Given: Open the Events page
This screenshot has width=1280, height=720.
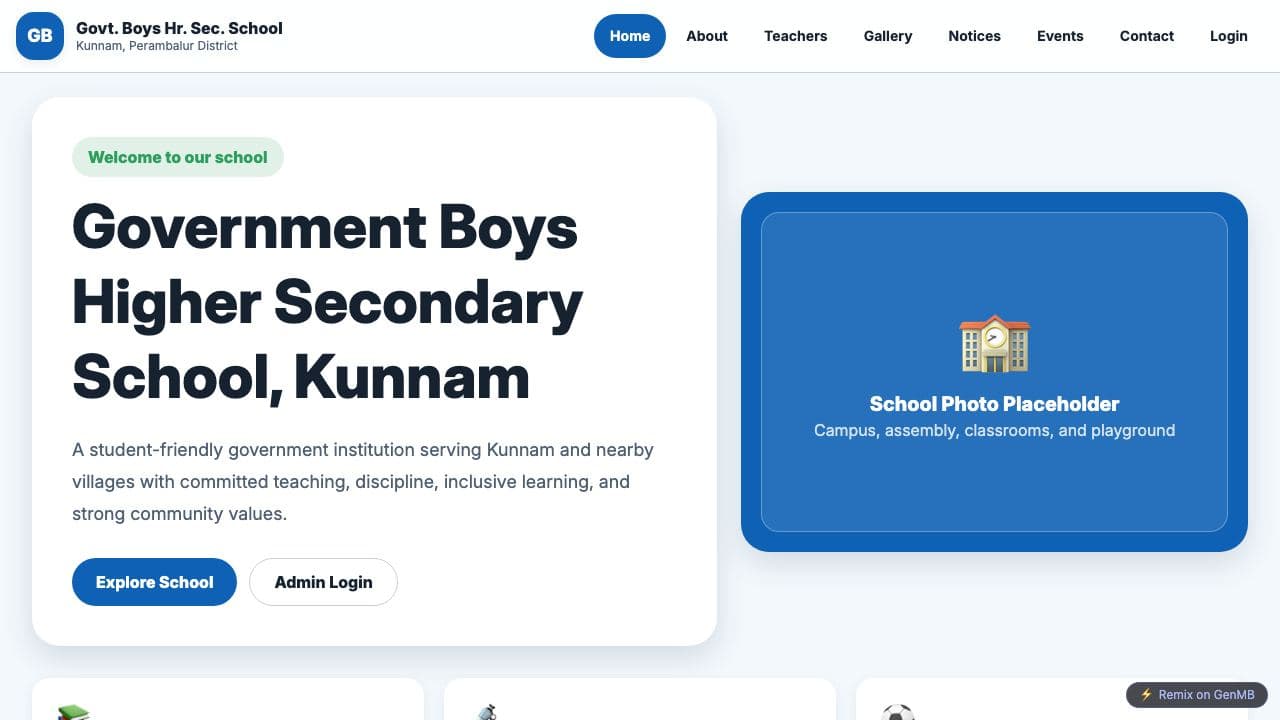Looking at the screenshot, I should click(x=1060, y=36).
